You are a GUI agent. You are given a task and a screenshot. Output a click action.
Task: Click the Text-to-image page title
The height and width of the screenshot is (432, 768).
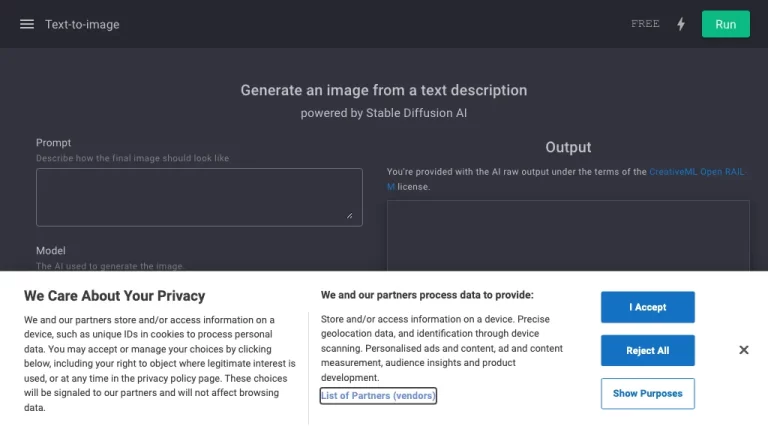(x=82, y=24)
